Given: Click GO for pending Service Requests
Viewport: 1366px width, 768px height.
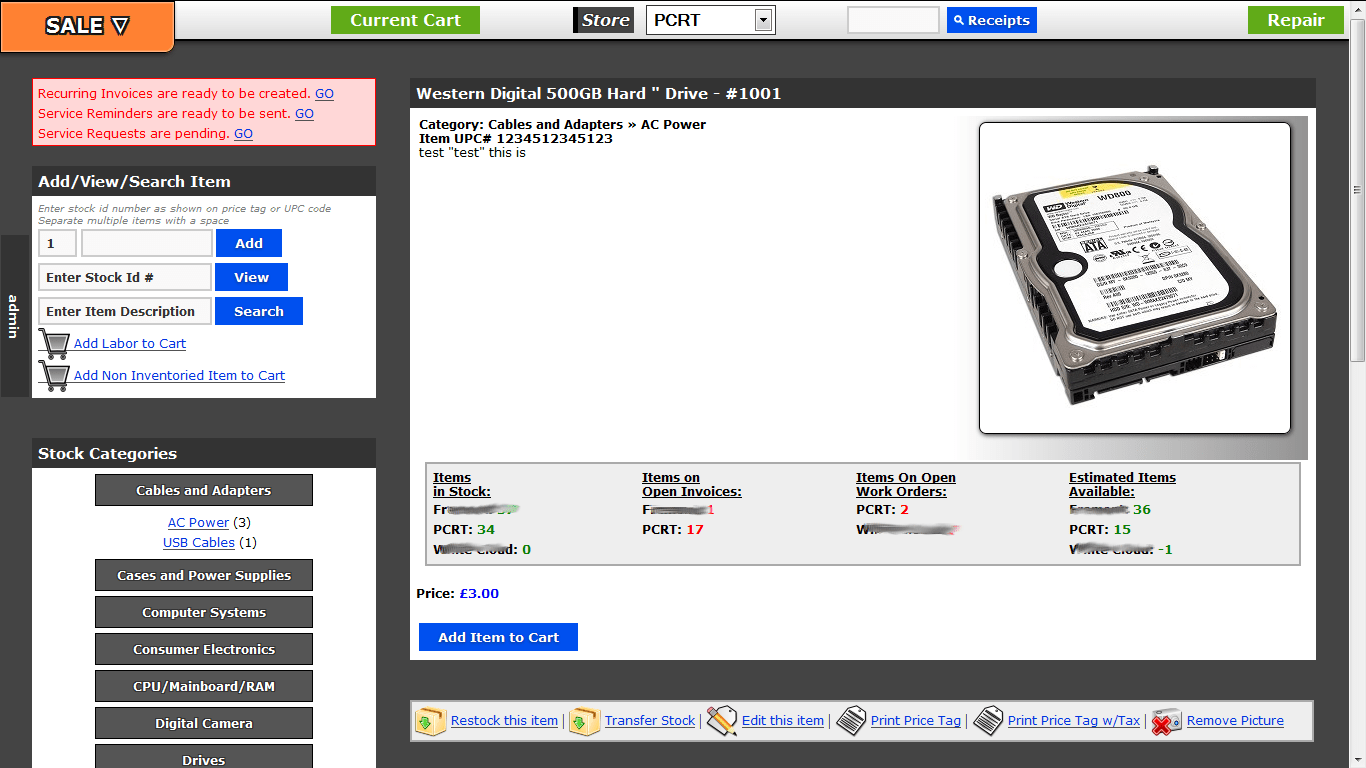Looking at the screenshot, I should (x=243, y=134).
